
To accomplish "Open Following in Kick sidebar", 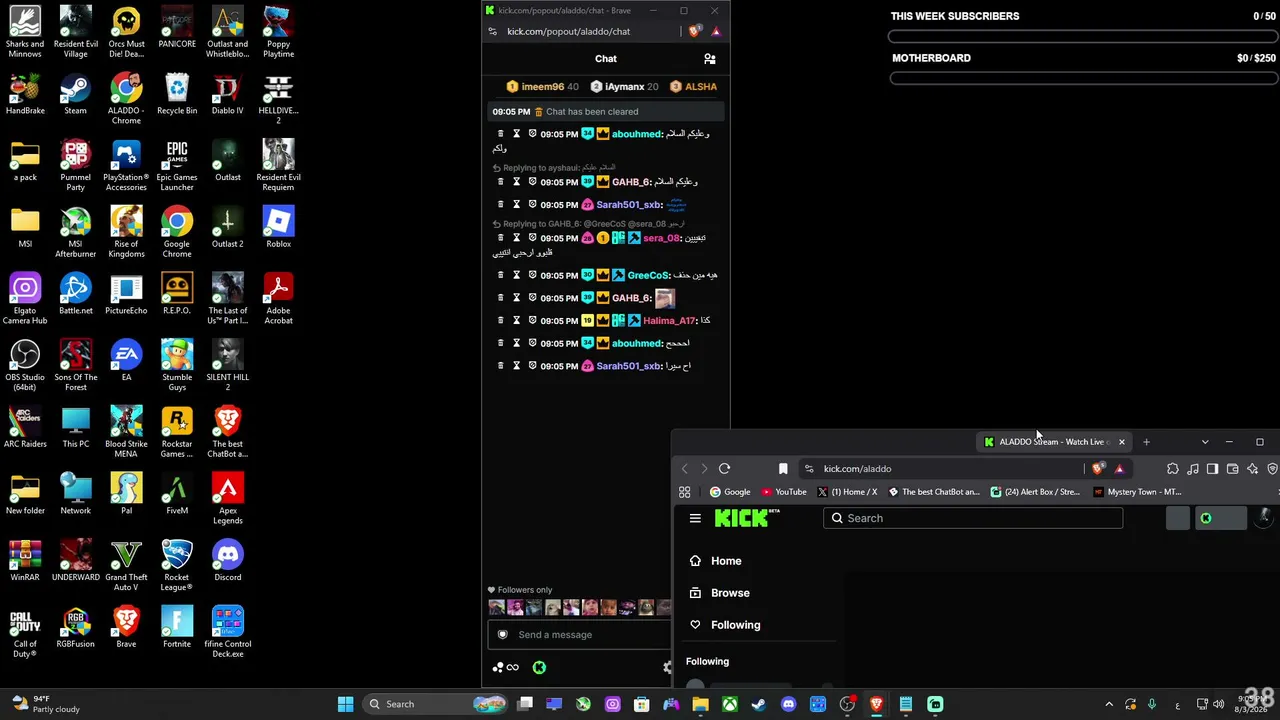I will tap(735, 625).
